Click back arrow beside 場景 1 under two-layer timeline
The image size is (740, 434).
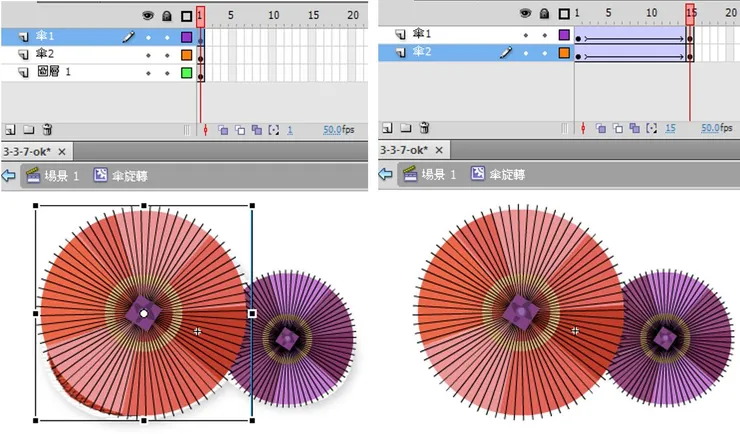point(386,174)
